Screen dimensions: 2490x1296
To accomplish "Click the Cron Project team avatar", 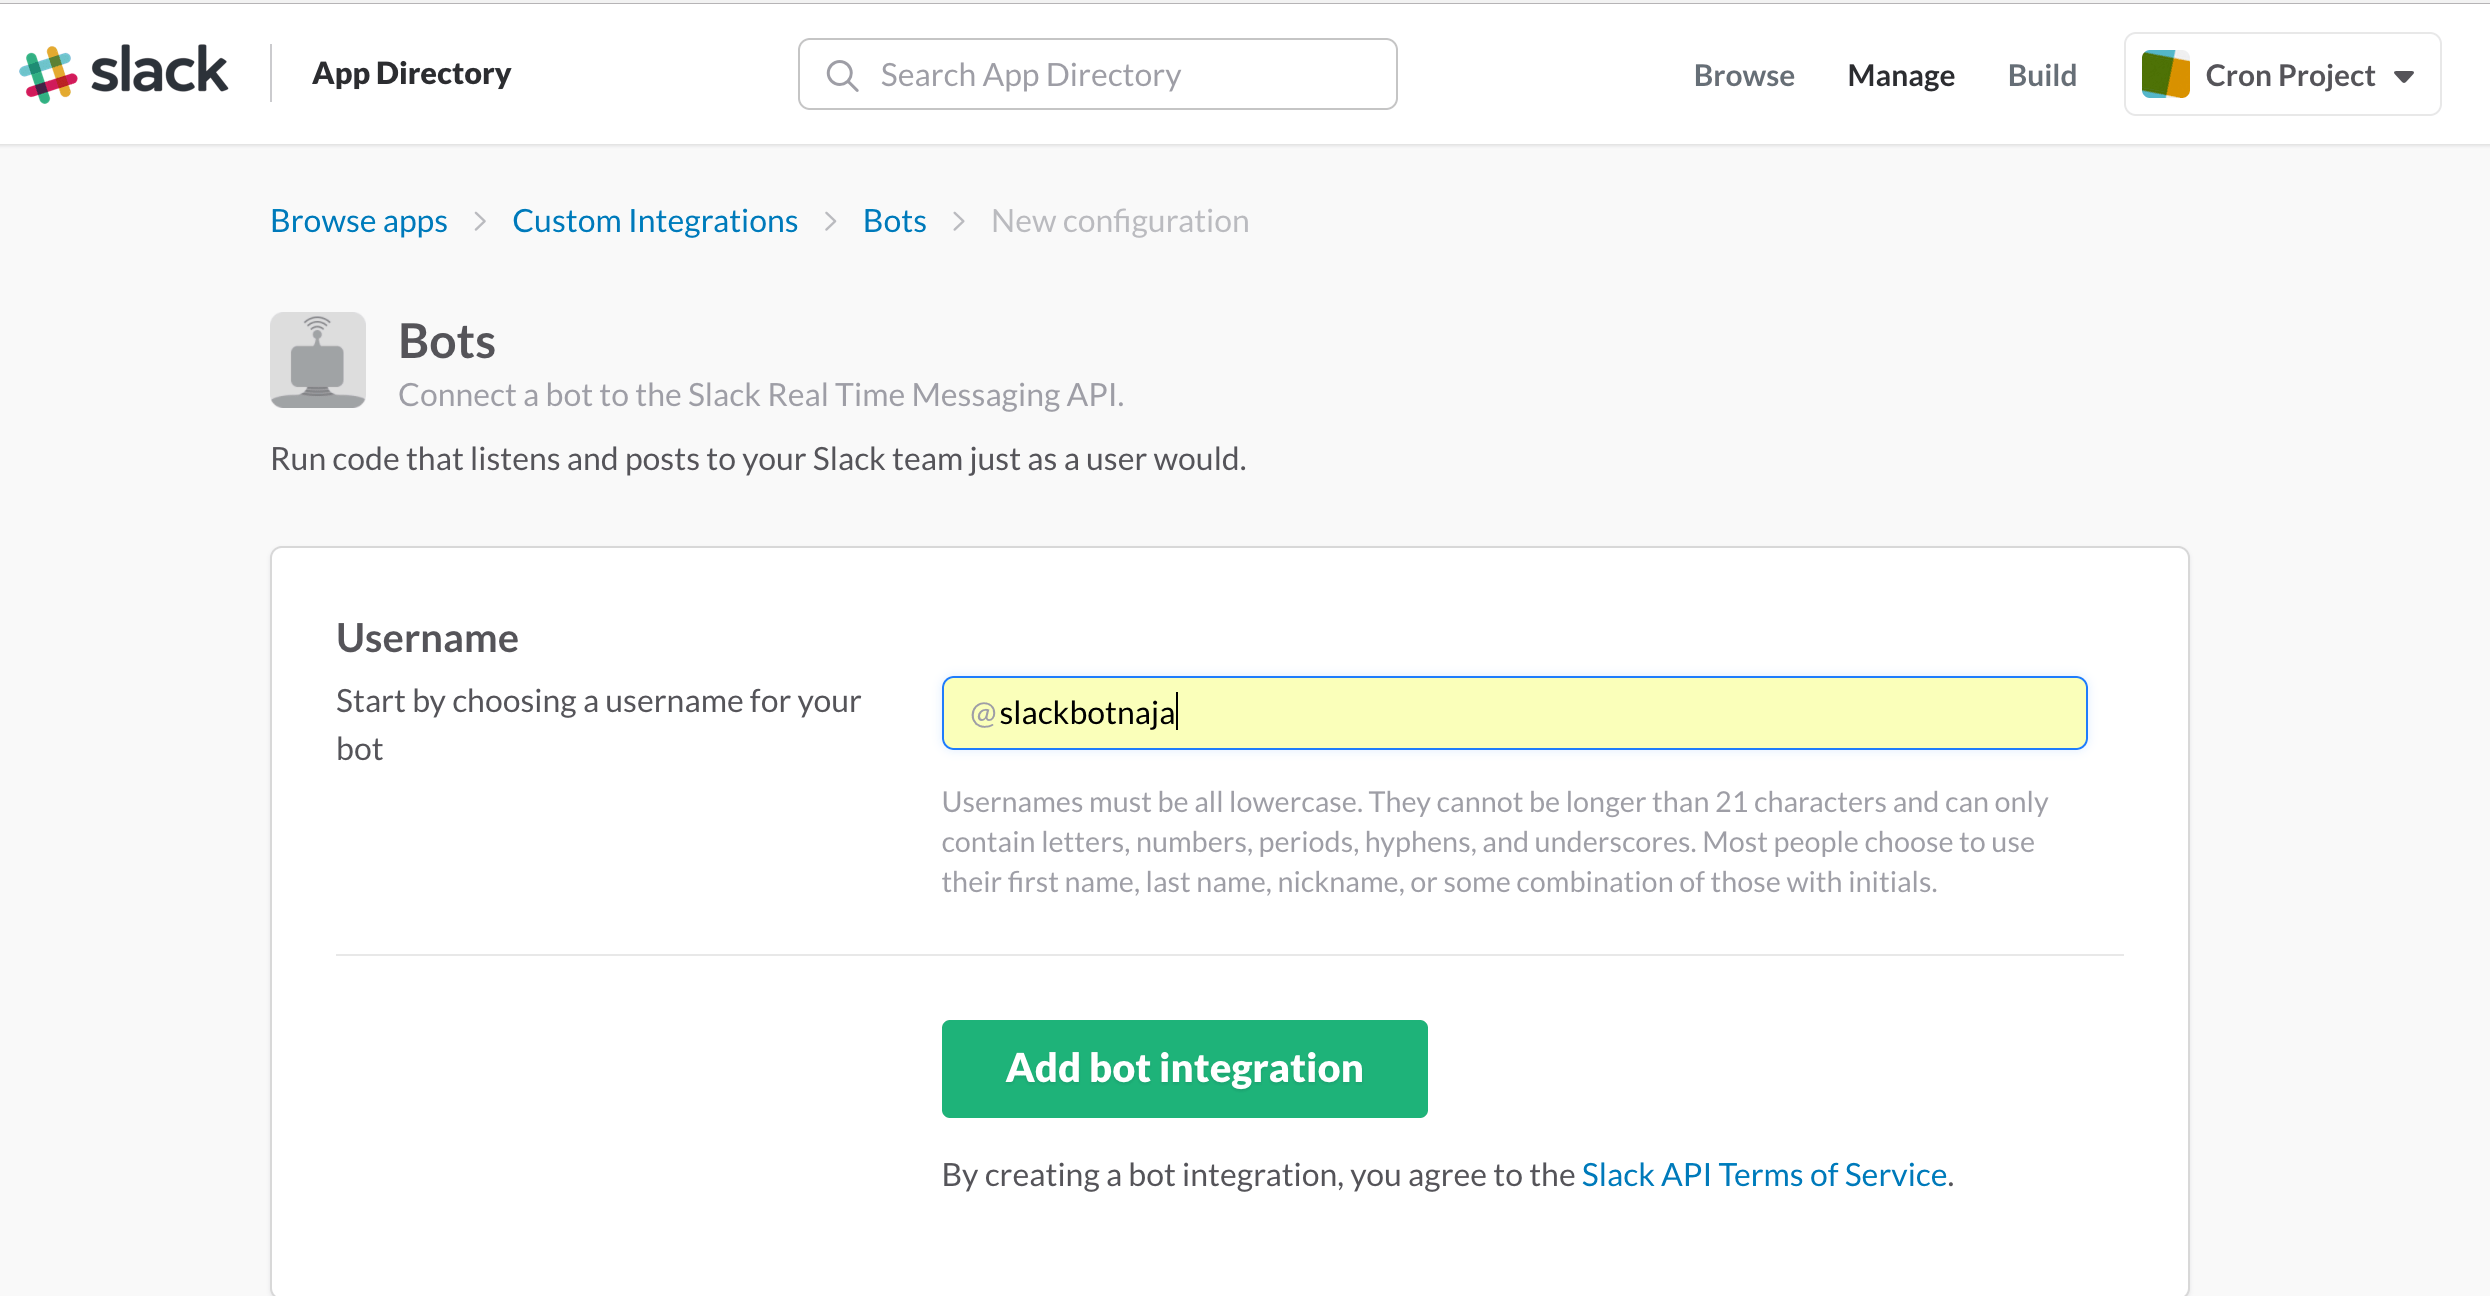I will (2165, 75).
